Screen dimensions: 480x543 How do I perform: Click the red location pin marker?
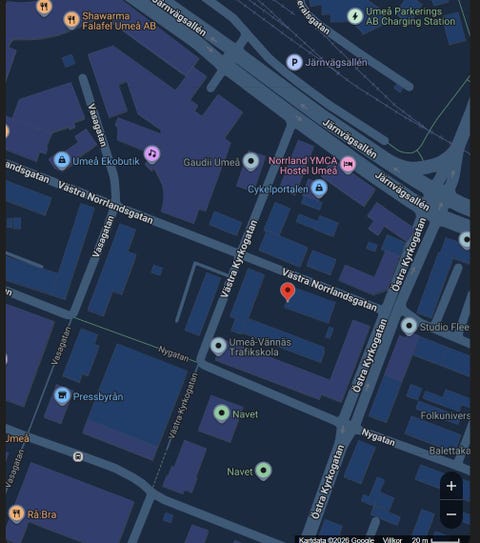click(287, 292)
